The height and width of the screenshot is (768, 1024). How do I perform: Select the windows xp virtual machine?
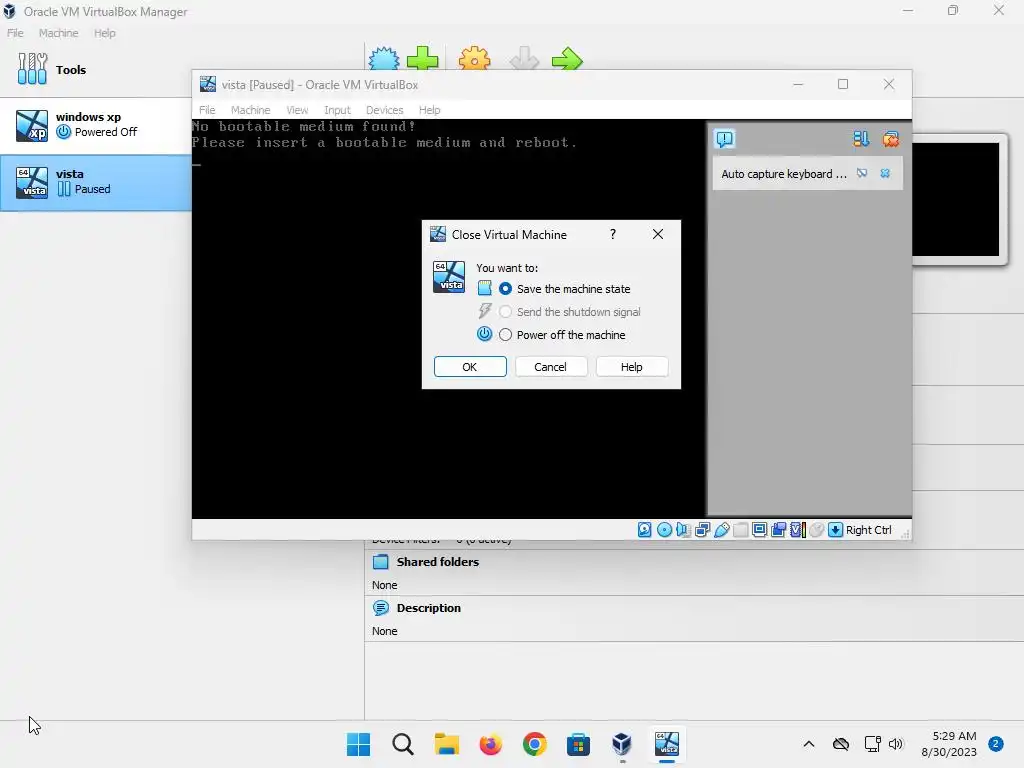point(95,125)
